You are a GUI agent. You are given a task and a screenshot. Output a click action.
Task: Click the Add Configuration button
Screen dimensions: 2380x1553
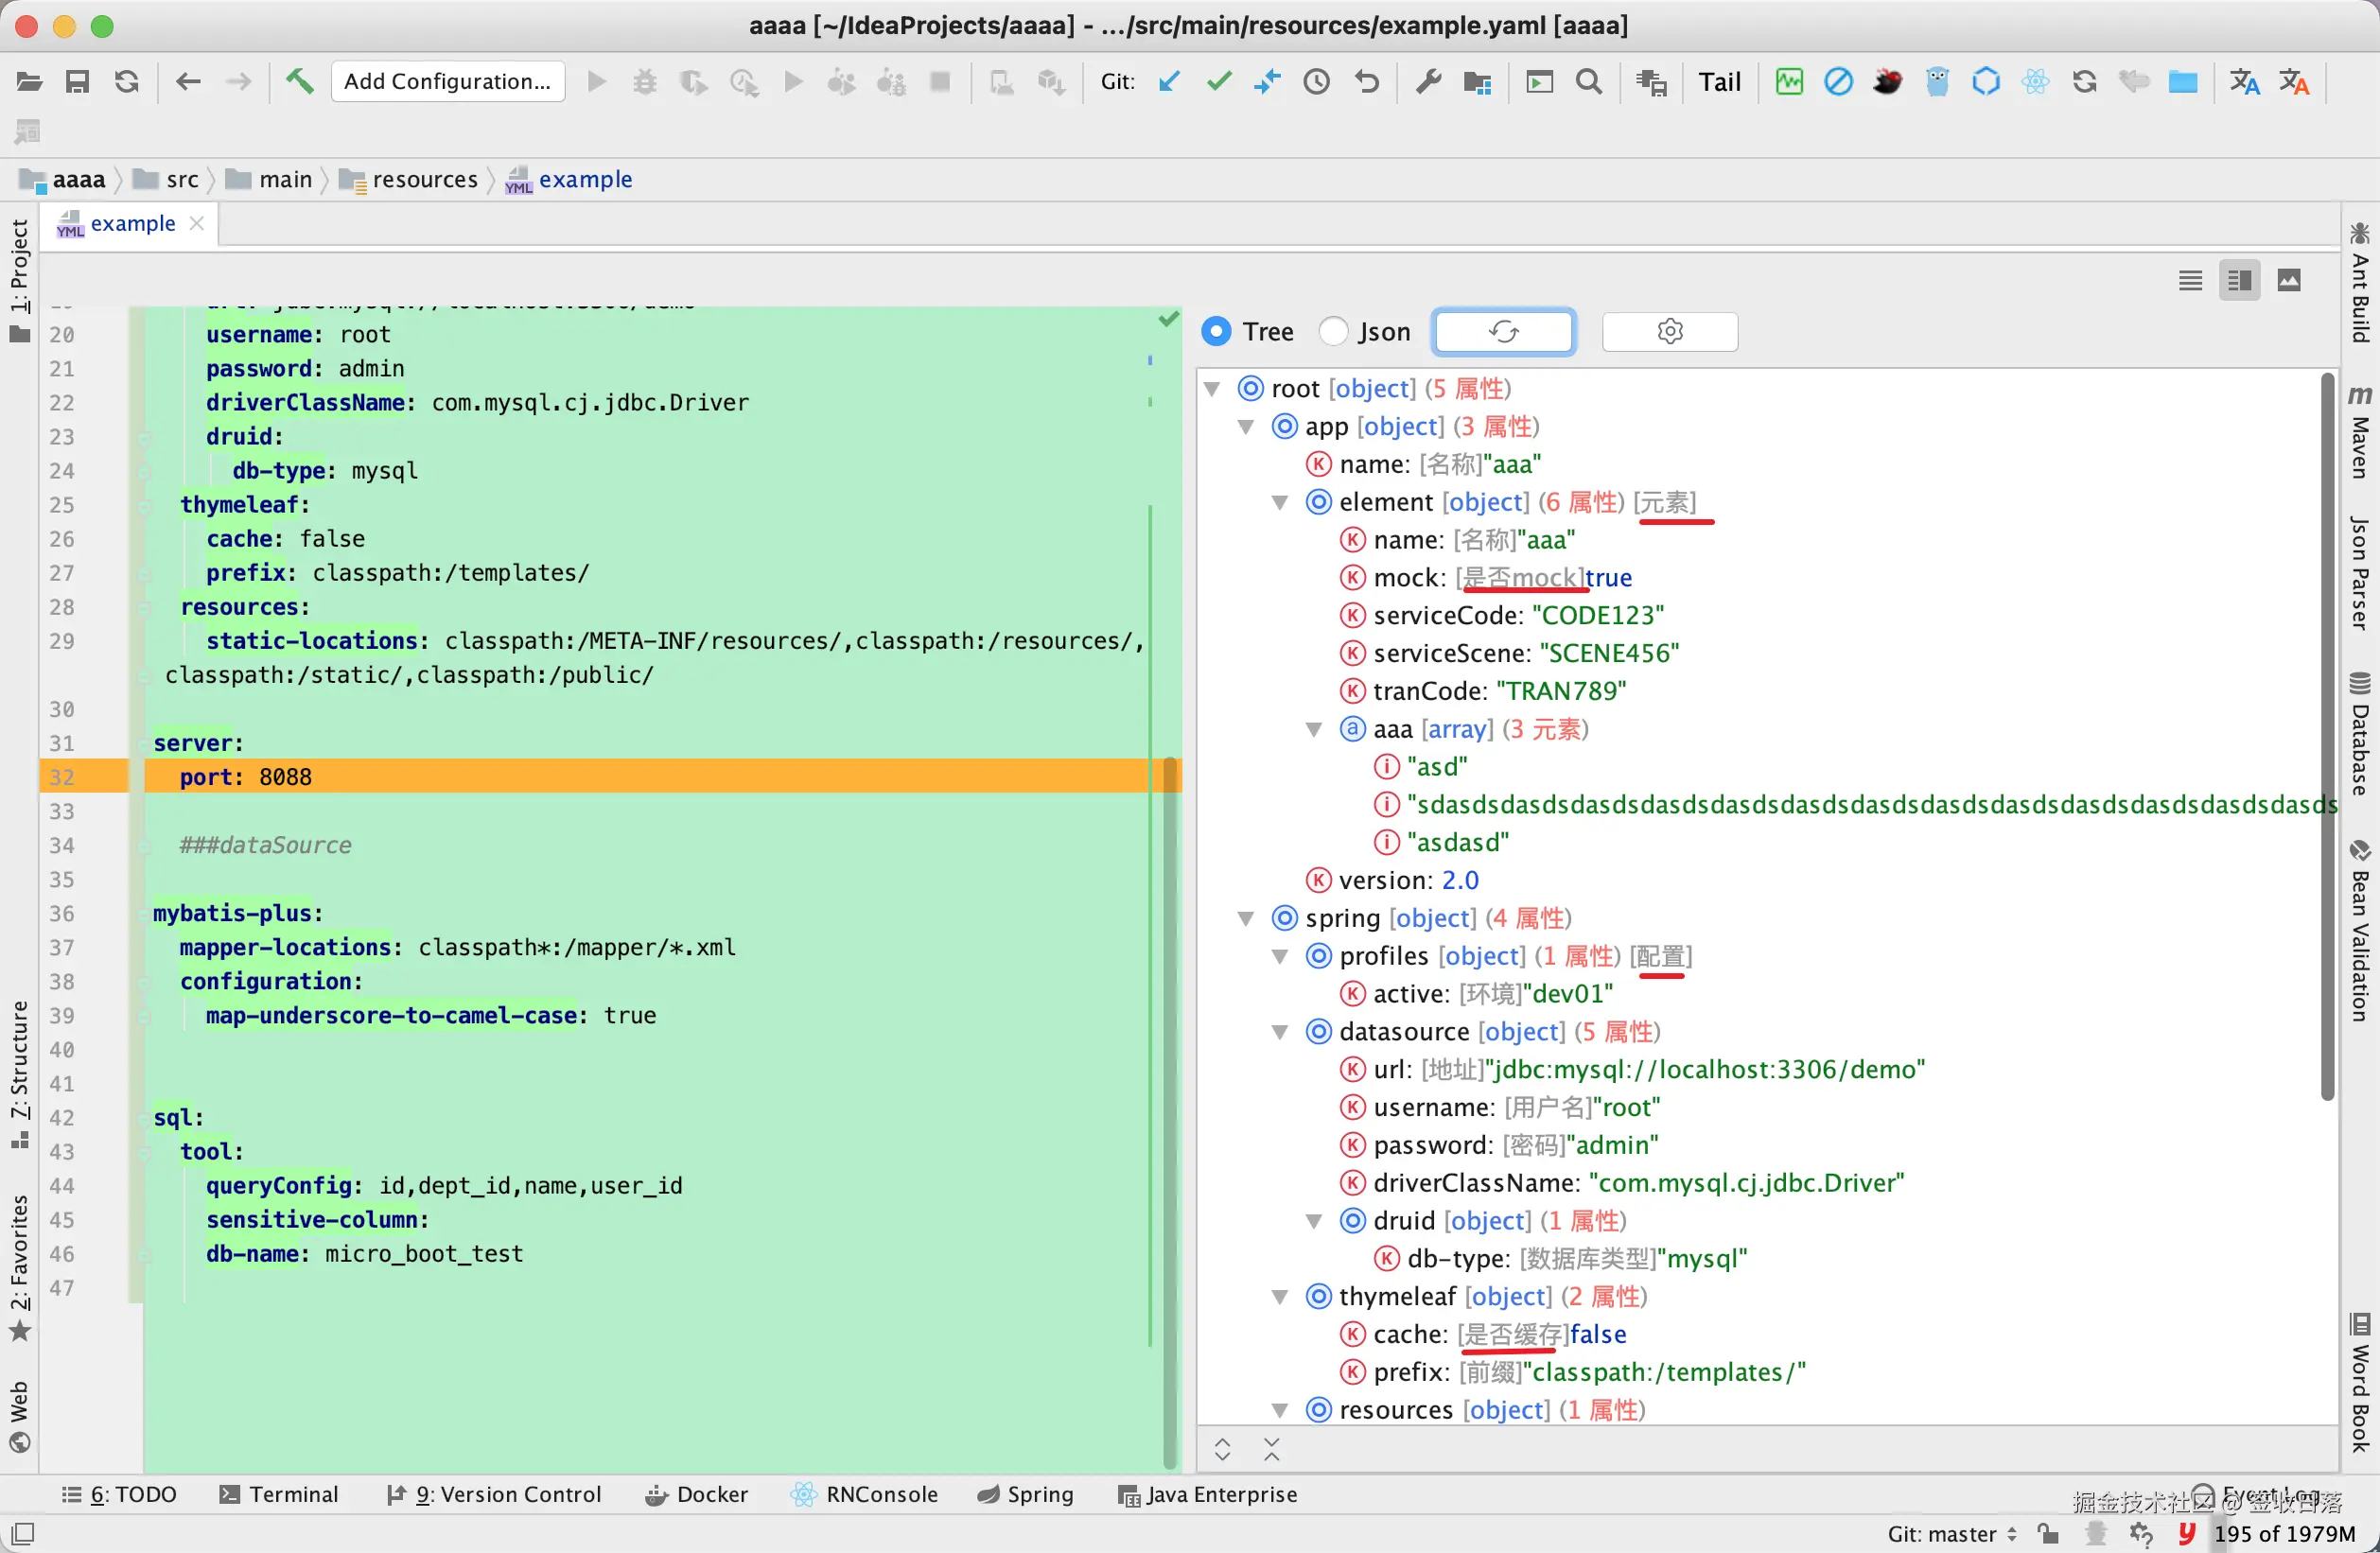(x=448, y=81)
